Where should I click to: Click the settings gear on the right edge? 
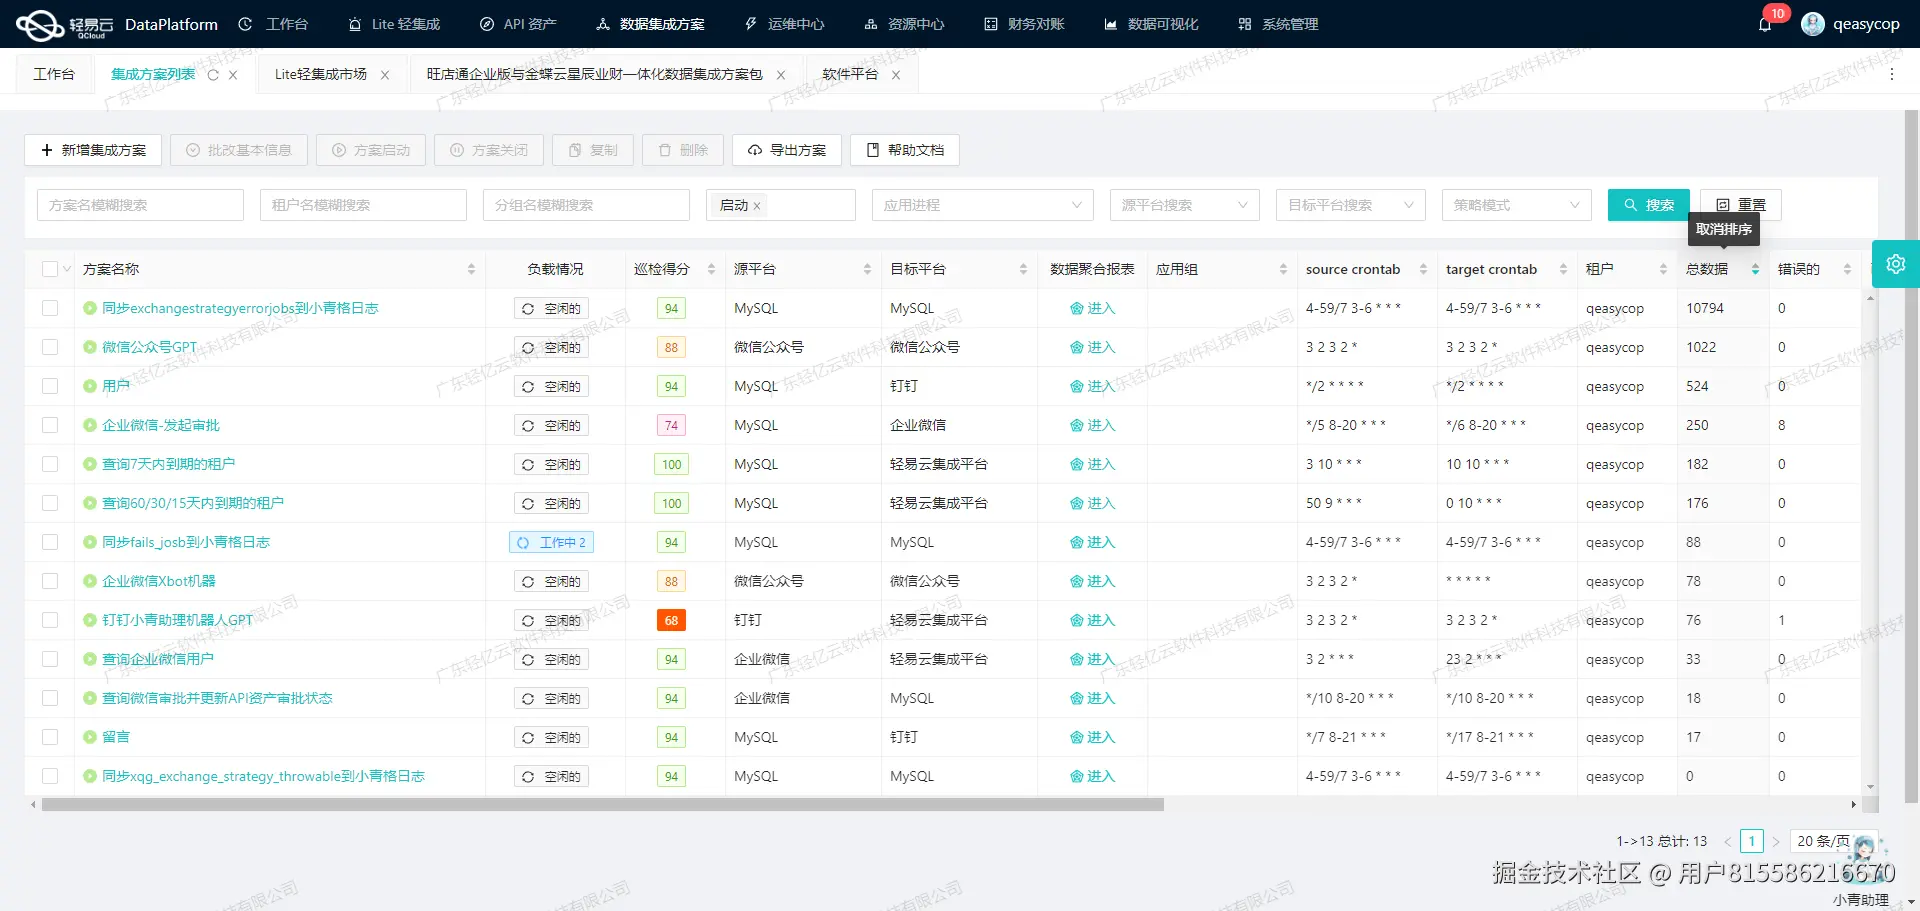click(x=1895, y=264)
